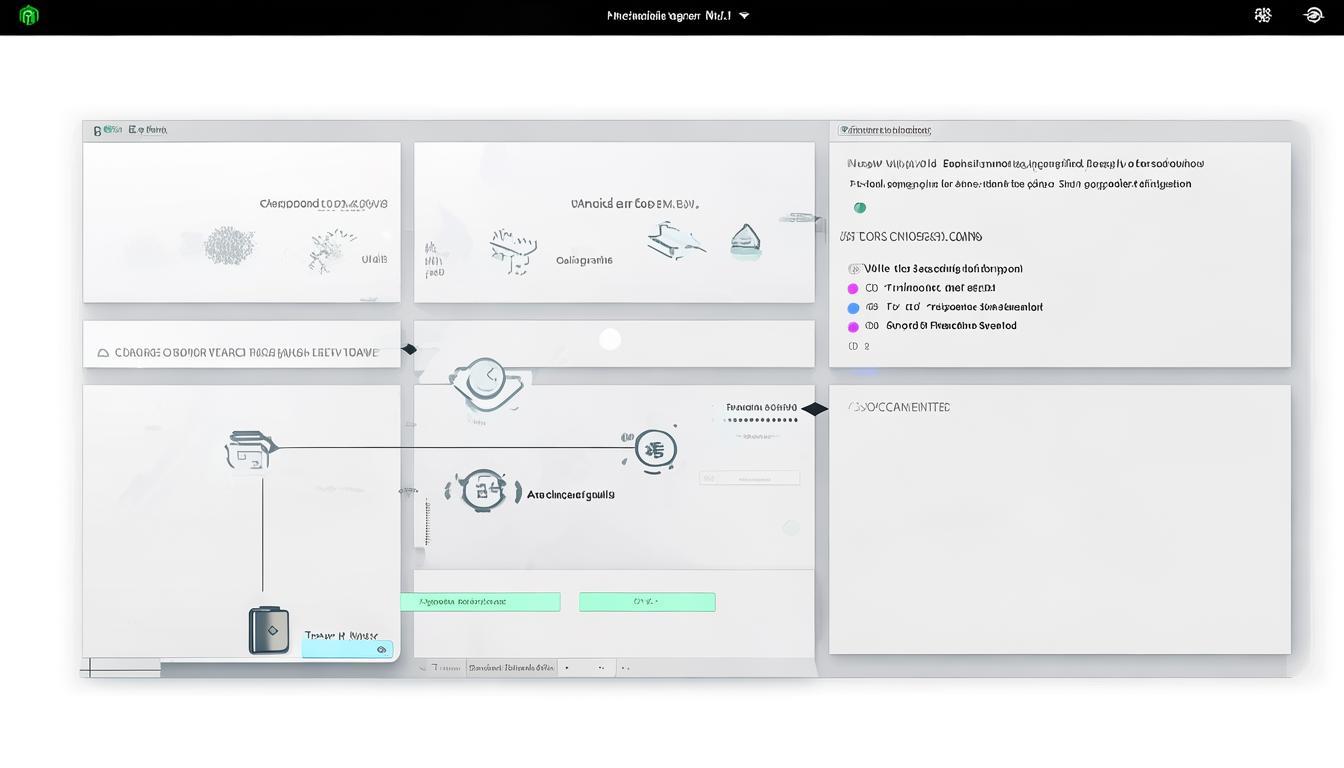
Task: Expand the row with triangle icon on left
Action: coord(103,353)
